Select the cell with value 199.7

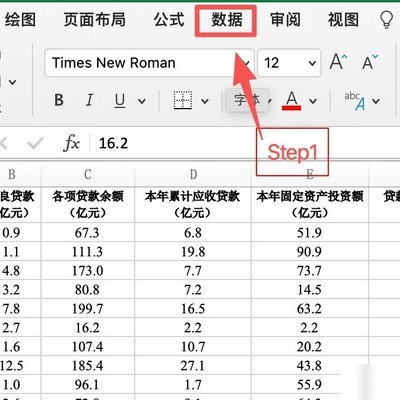tap(87, 308)
